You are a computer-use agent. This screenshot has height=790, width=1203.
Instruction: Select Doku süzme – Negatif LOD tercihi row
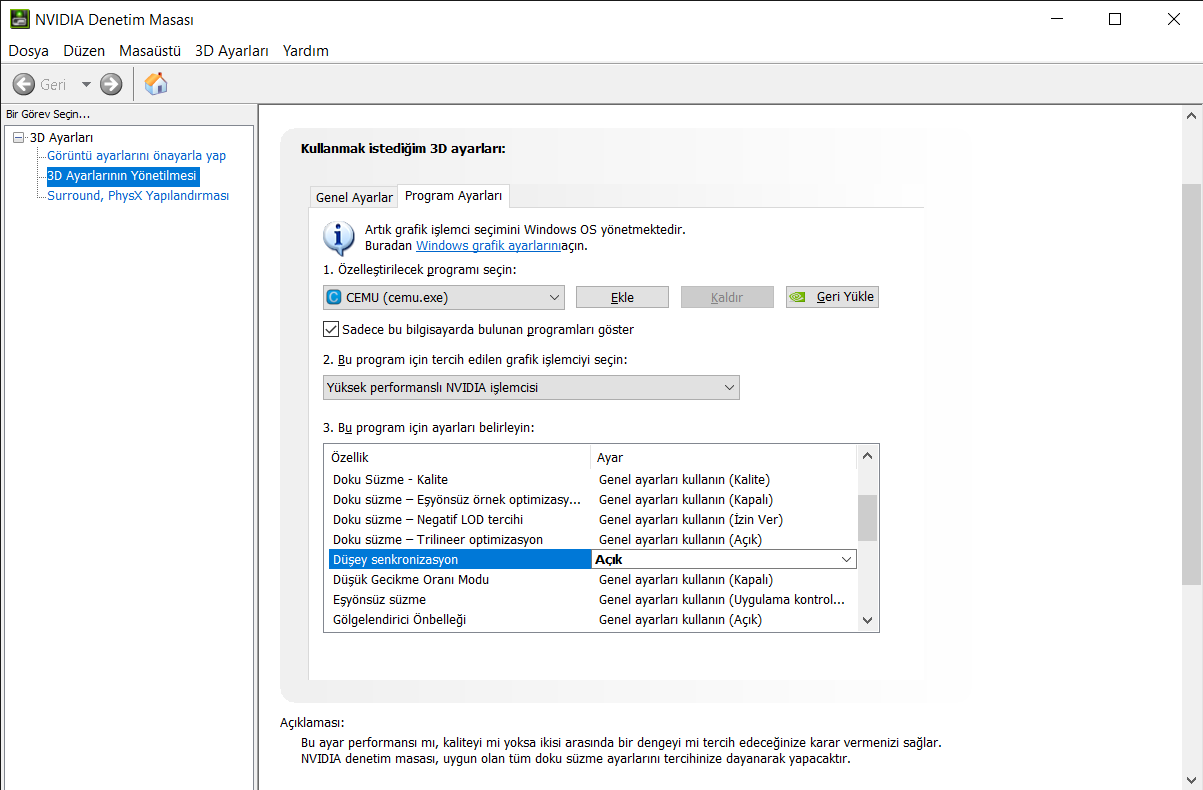tap(593, 520)
